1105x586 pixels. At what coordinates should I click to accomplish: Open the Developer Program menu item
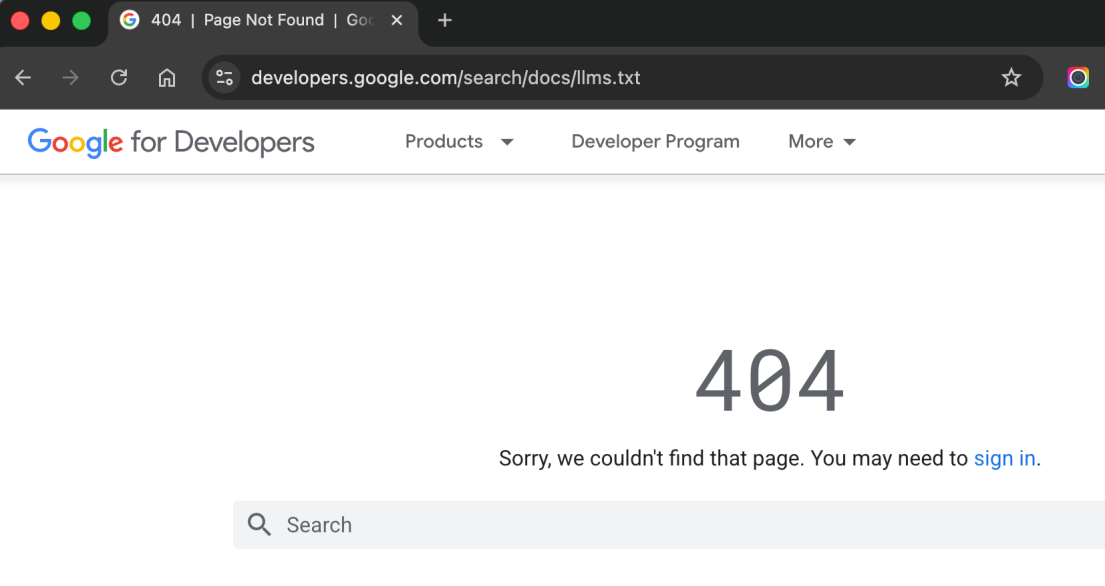655,142
